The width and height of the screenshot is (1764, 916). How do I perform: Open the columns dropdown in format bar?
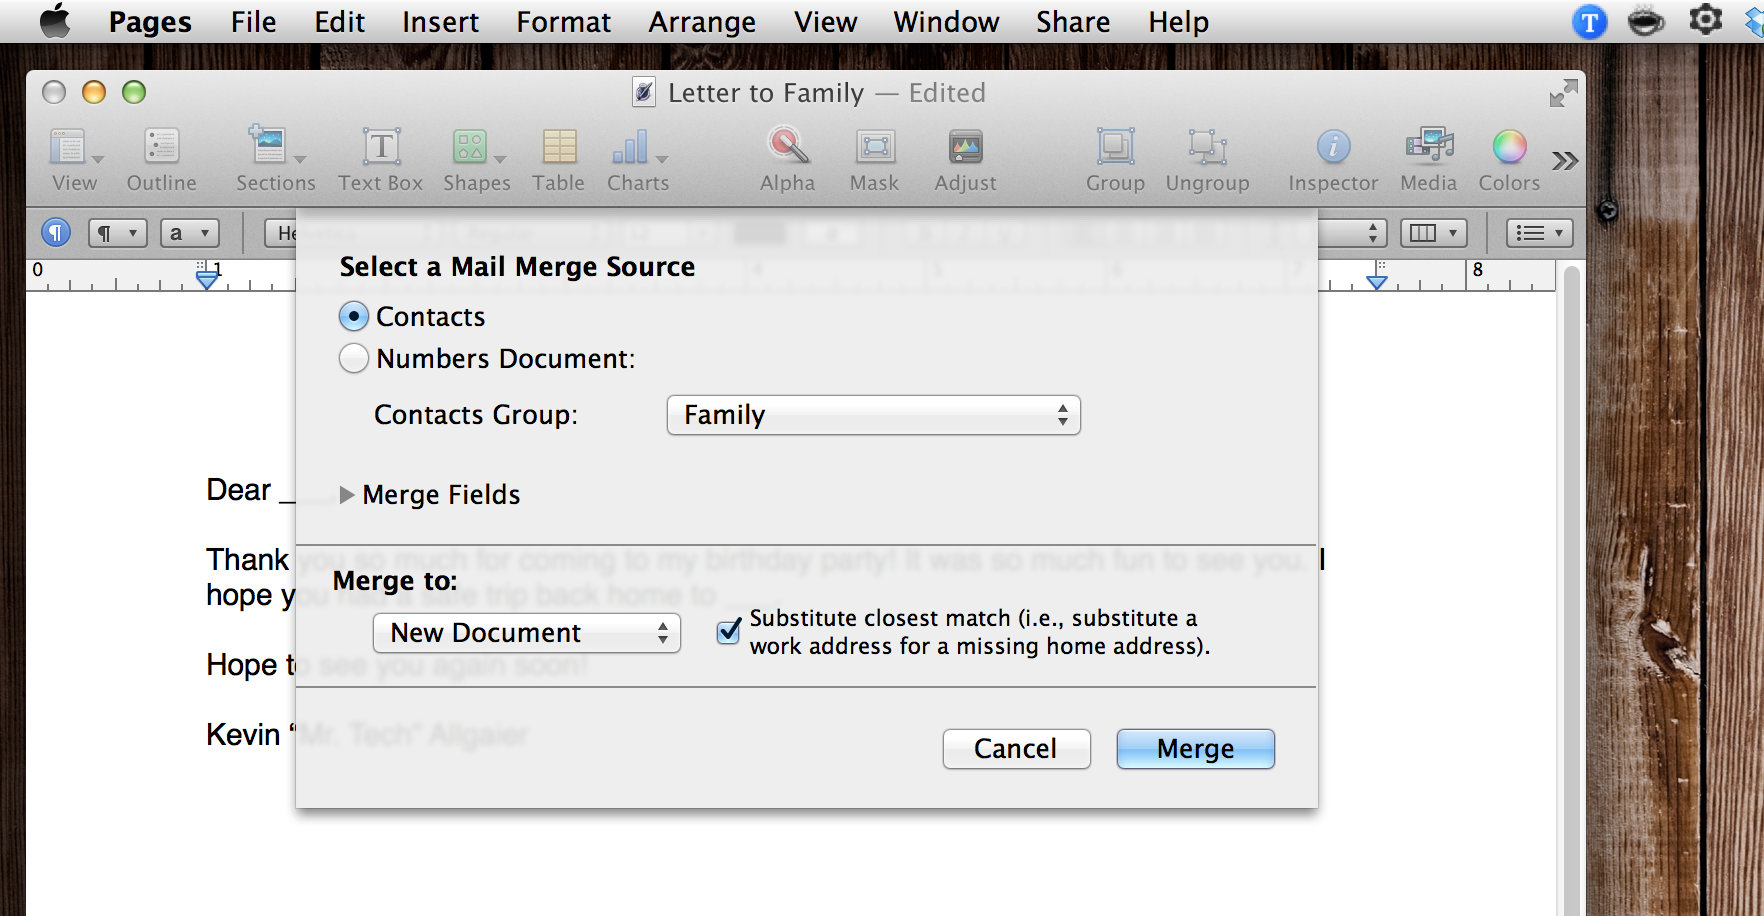pos(1433,233)
